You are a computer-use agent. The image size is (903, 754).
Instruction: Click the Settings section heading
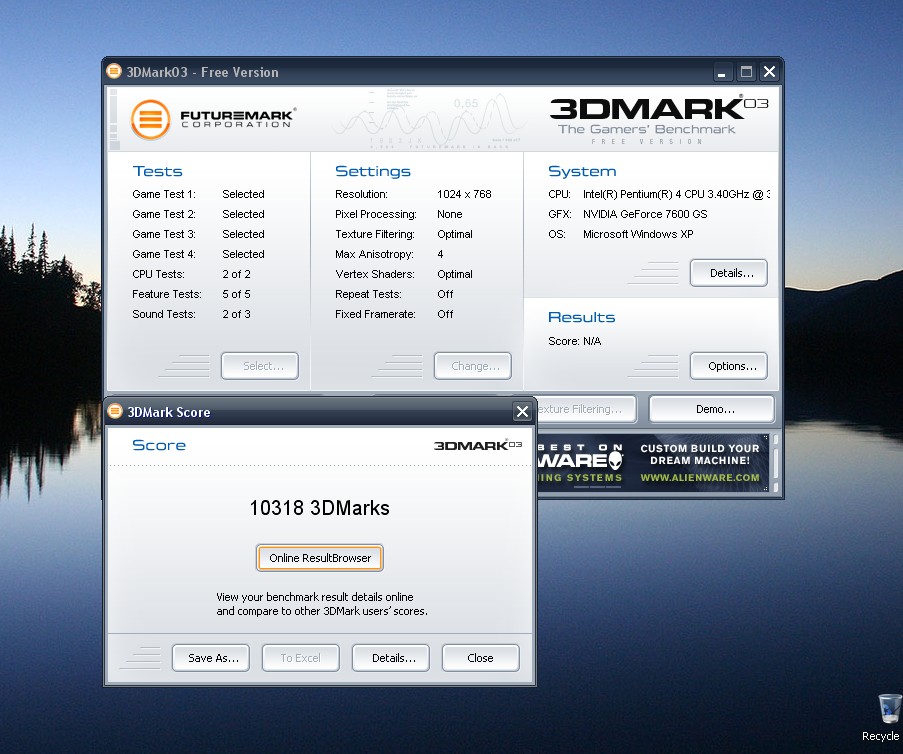point(373,171)
